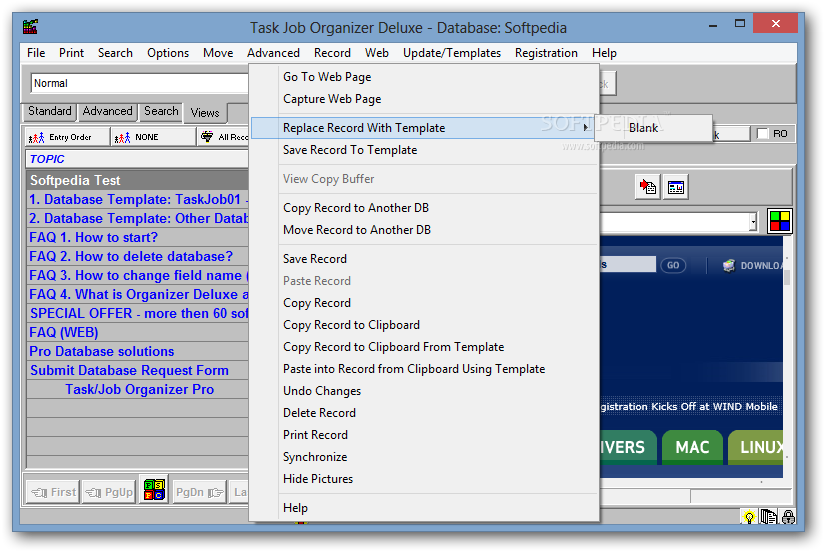Expand the dropdown arrow beside color grid
The image size is (825, 552).
[x=753, y=222]
